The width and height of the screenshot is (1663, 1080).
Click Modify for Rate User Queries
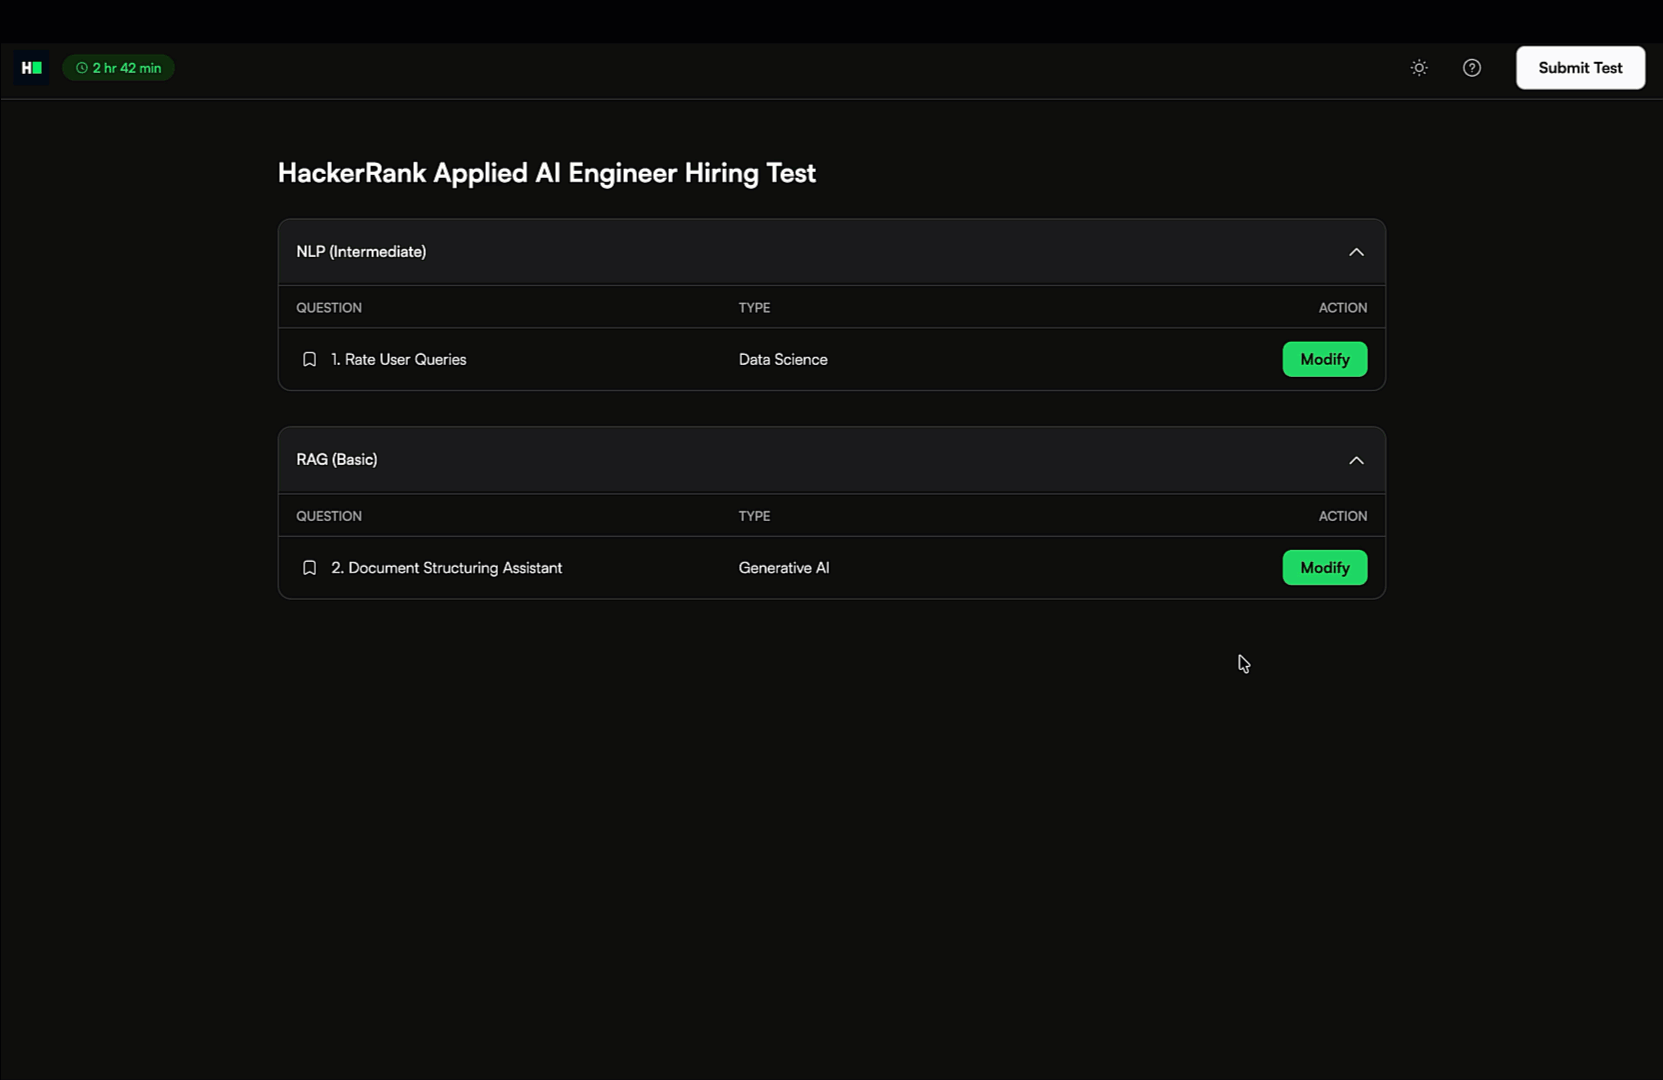pyautogui.click(x=1324, y=359)
